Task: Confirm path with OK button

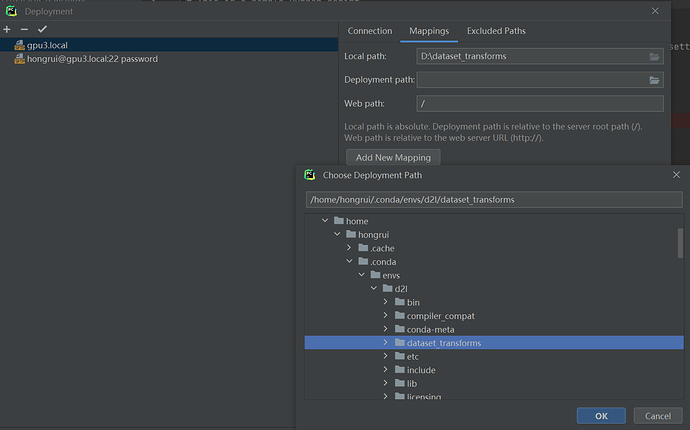Action: (x=601, y=416)
